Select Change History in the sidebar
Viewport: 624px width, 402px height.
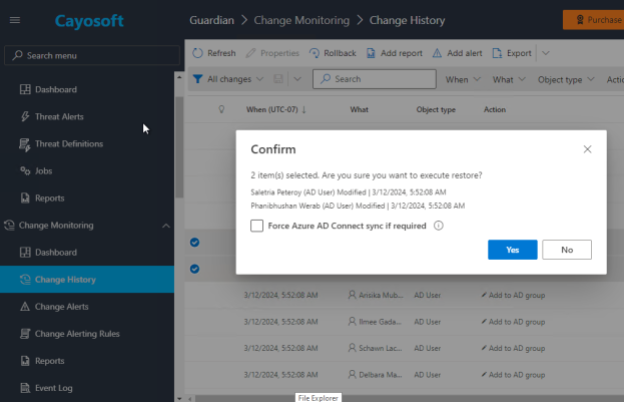pyautogui.click(x=87, y=279)
